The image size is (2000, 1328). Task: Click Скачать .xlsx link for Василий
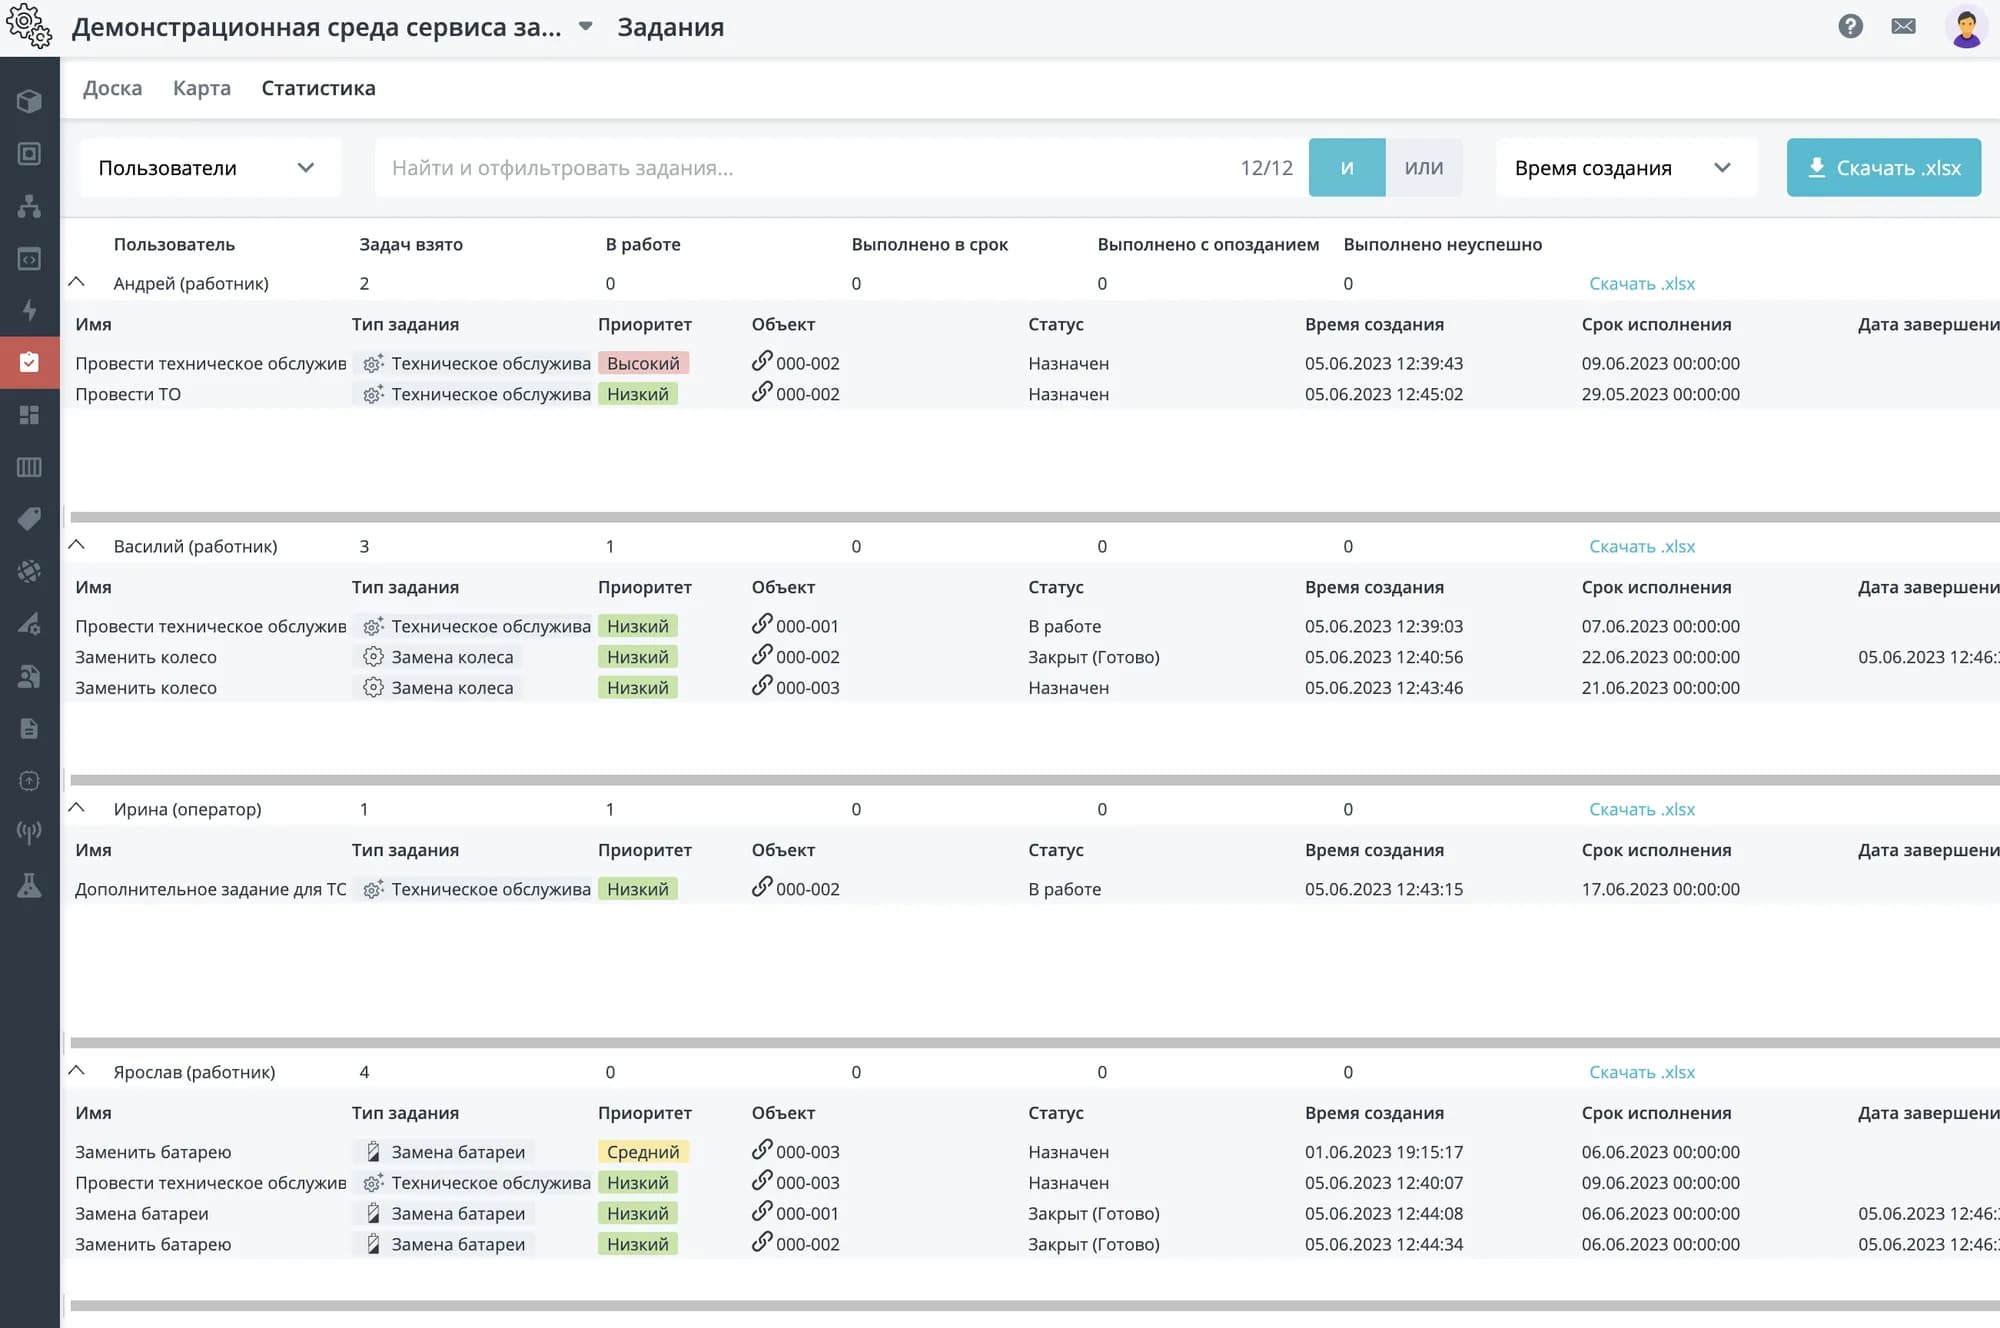click(1641, 546)
